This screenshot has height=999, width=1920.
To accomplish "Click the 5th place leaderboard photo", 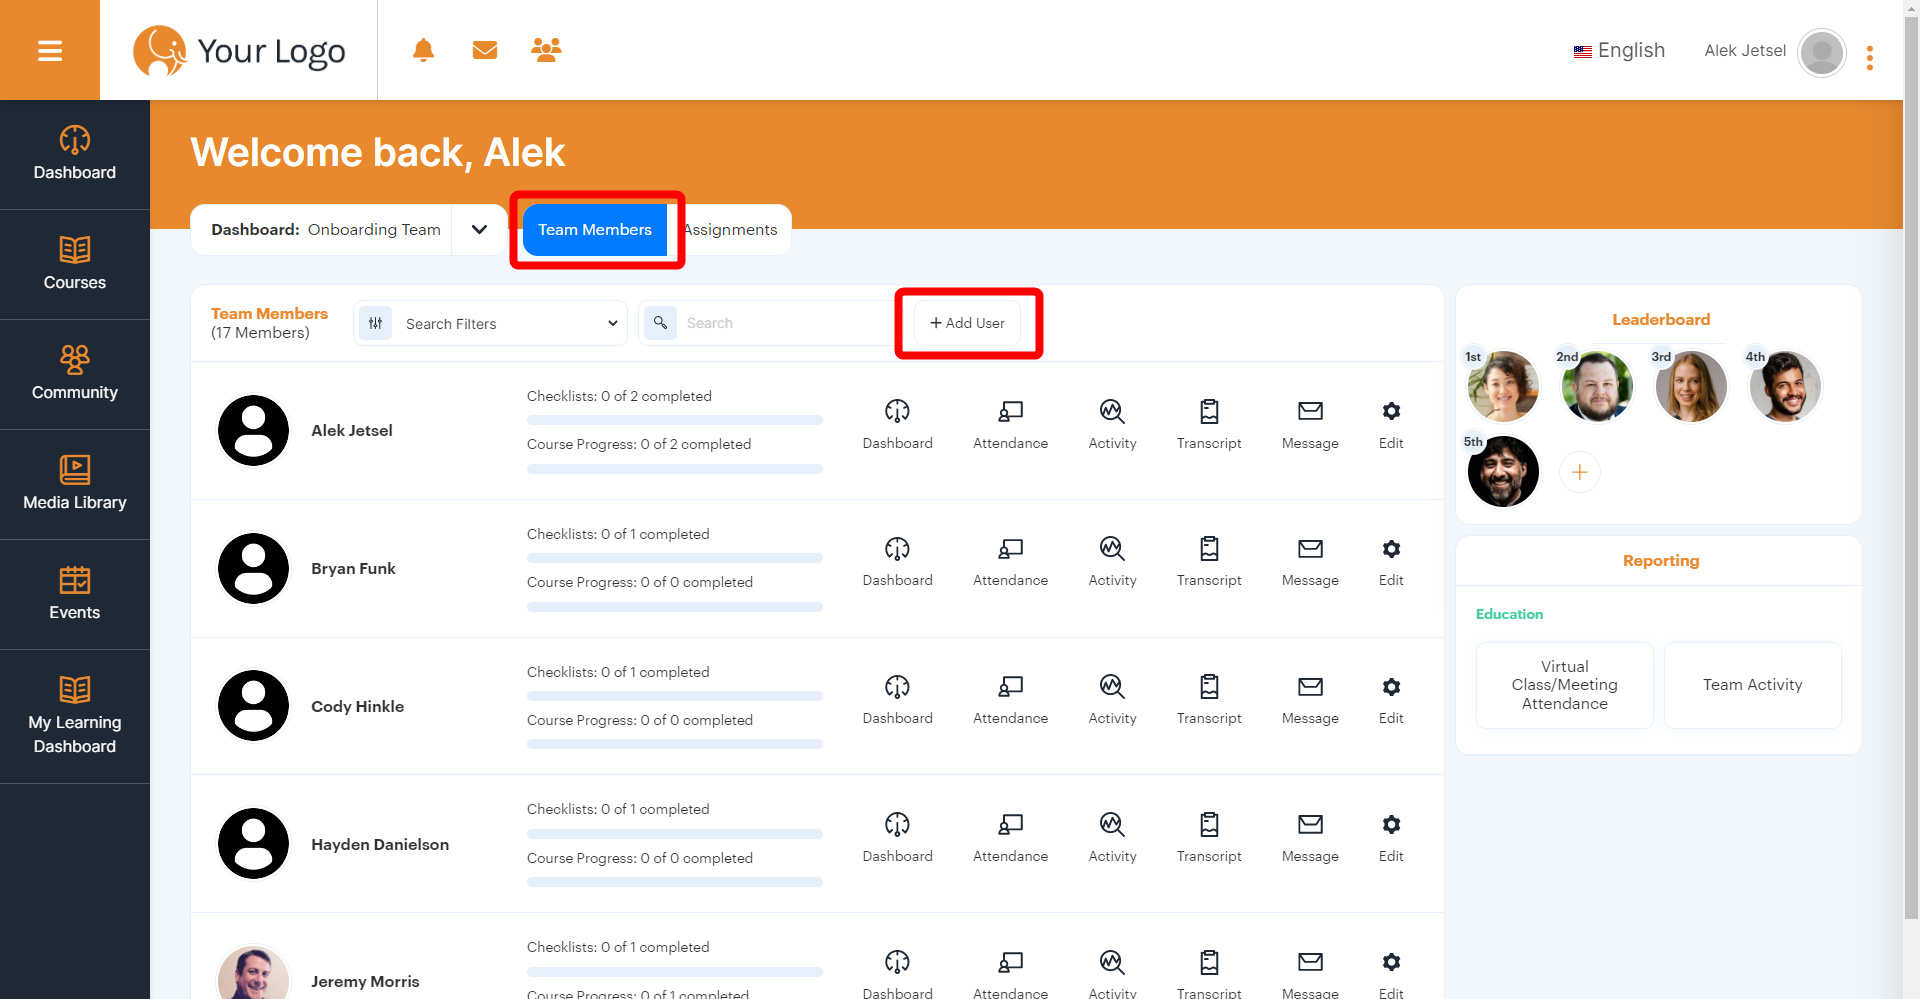I will tap(1503, 471).
